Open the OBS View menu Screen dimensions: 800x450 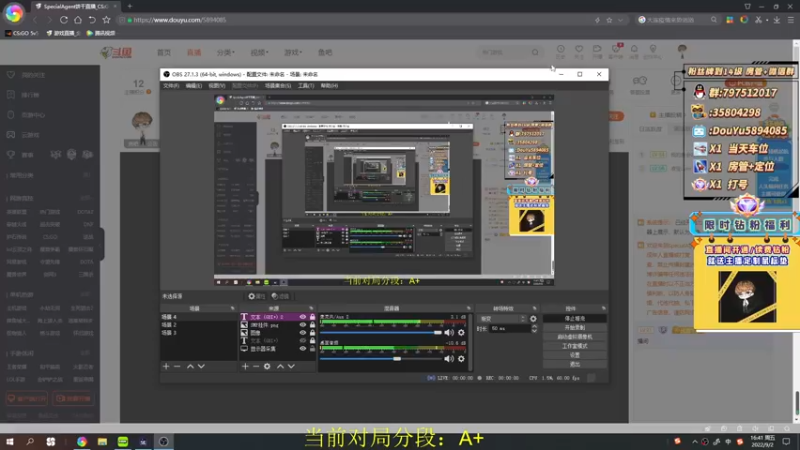coord(216,86)
